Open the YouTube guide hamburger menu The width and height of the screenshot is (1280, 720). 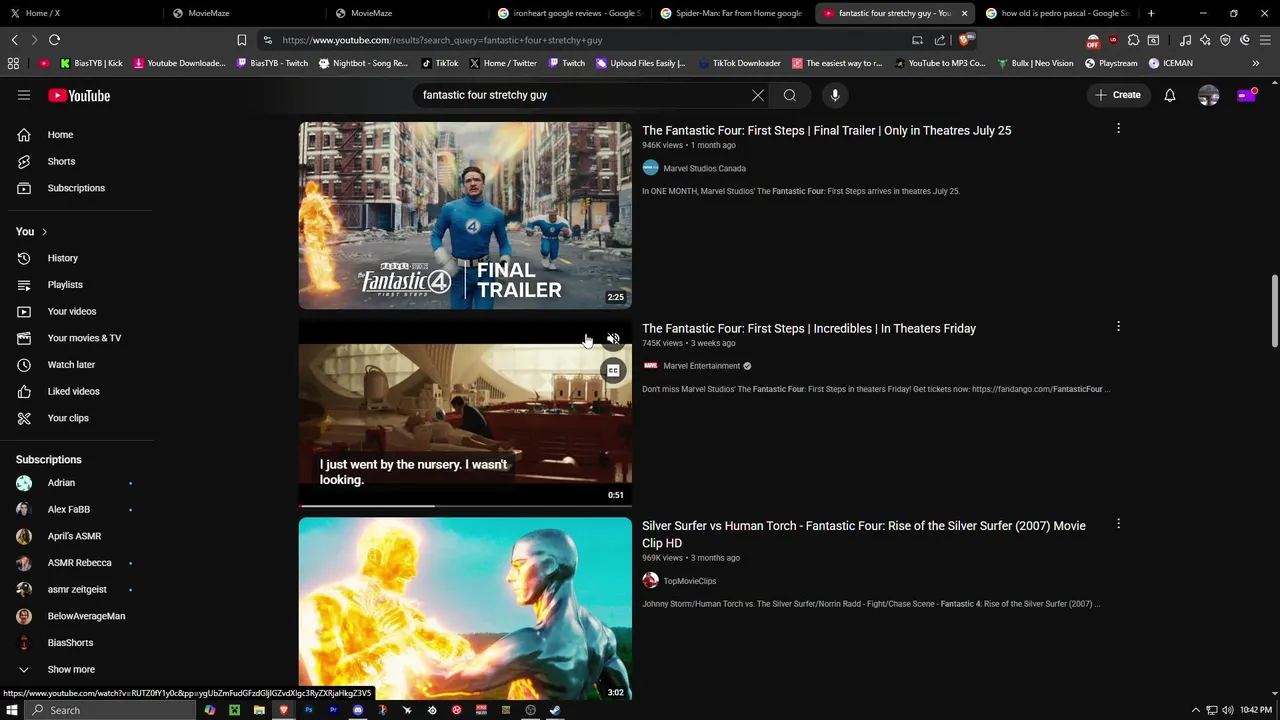pyautogui.click(x=24, y=95)
